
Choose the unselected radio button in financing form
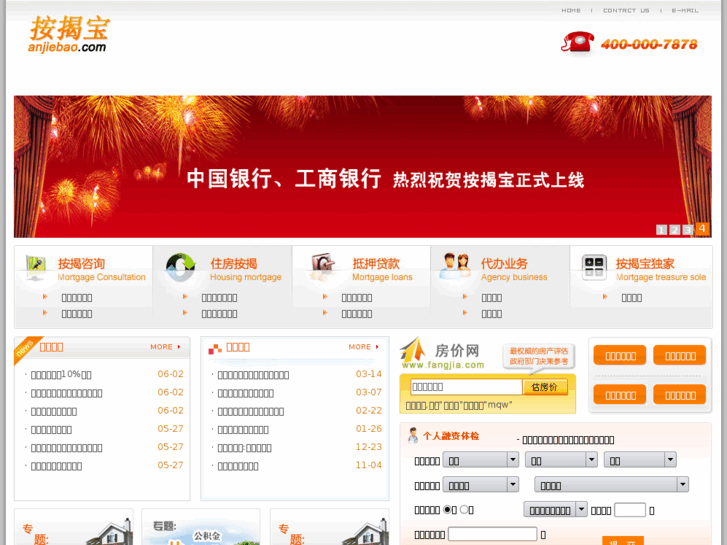click(x=464, y=510)
